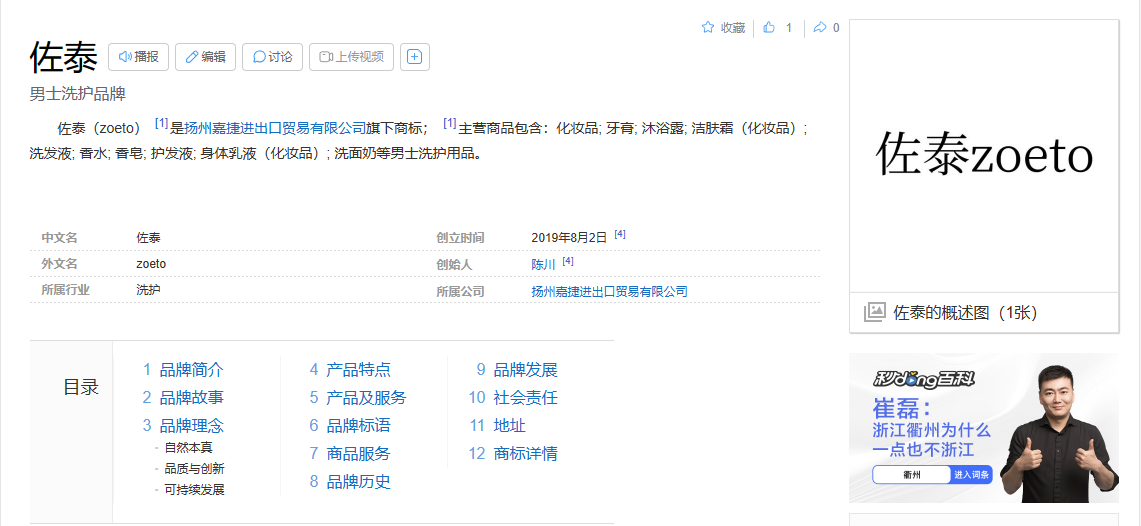Open the 编辑 edit button
Screen dimensions: 1141x526
(205, 57)
